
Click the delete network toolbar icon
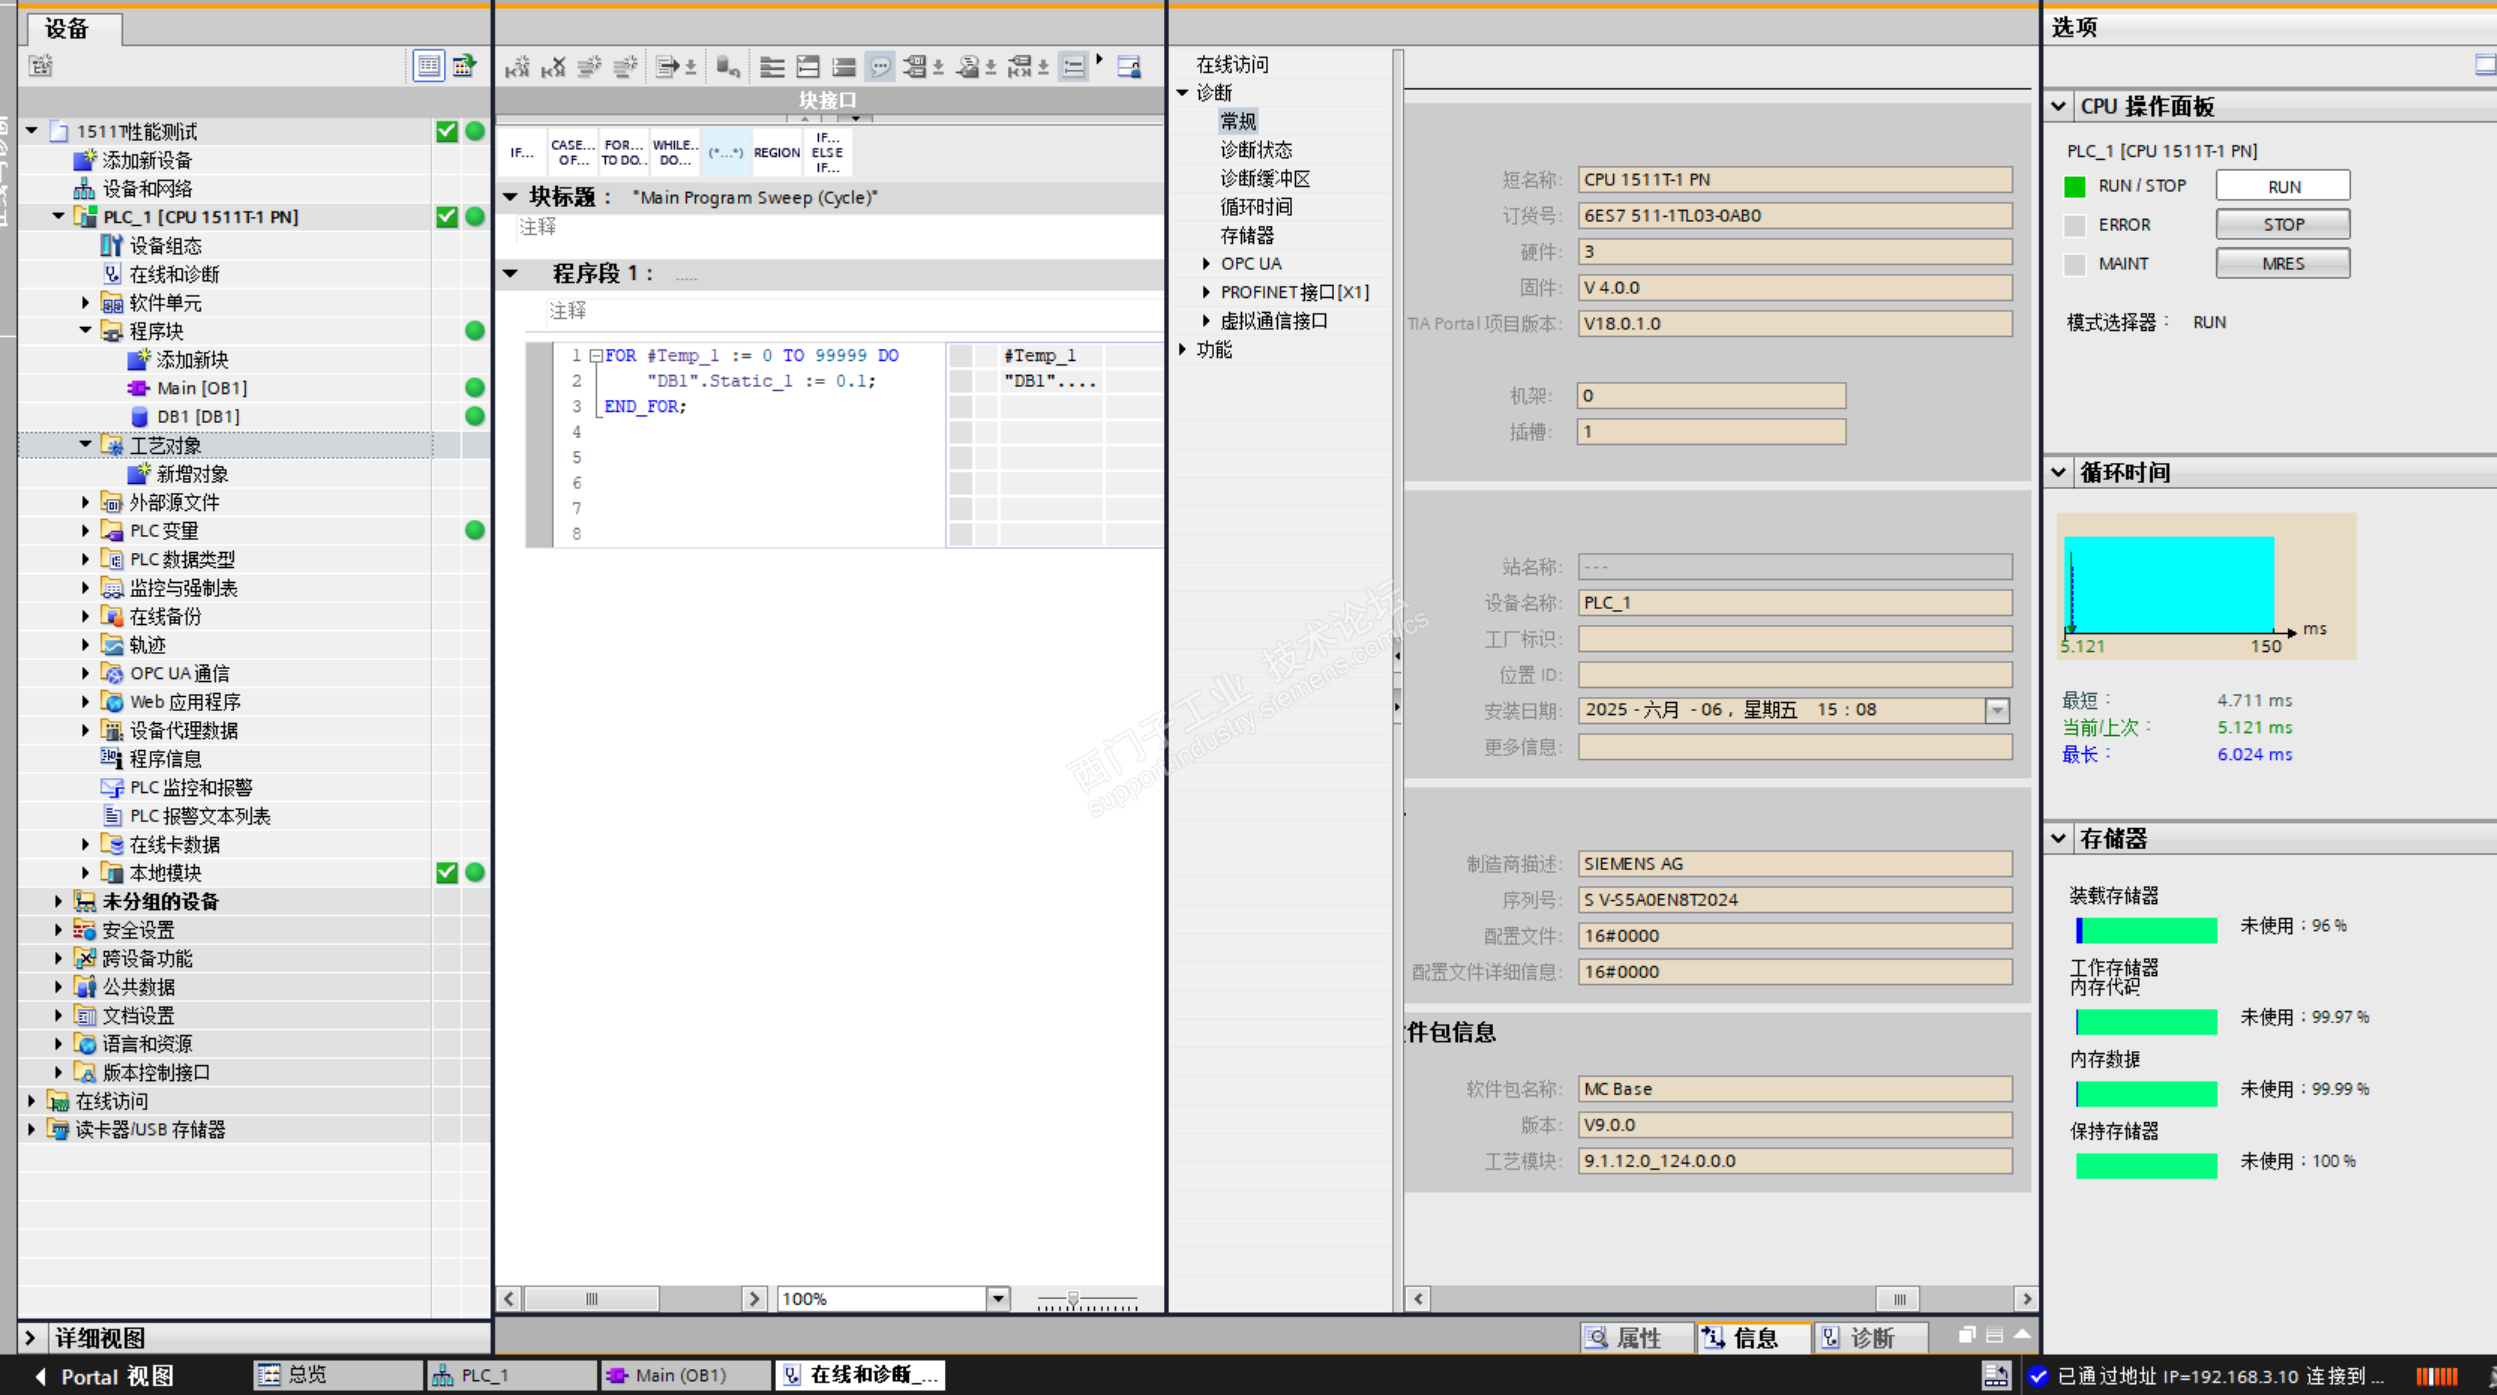[x=553, y=67]
